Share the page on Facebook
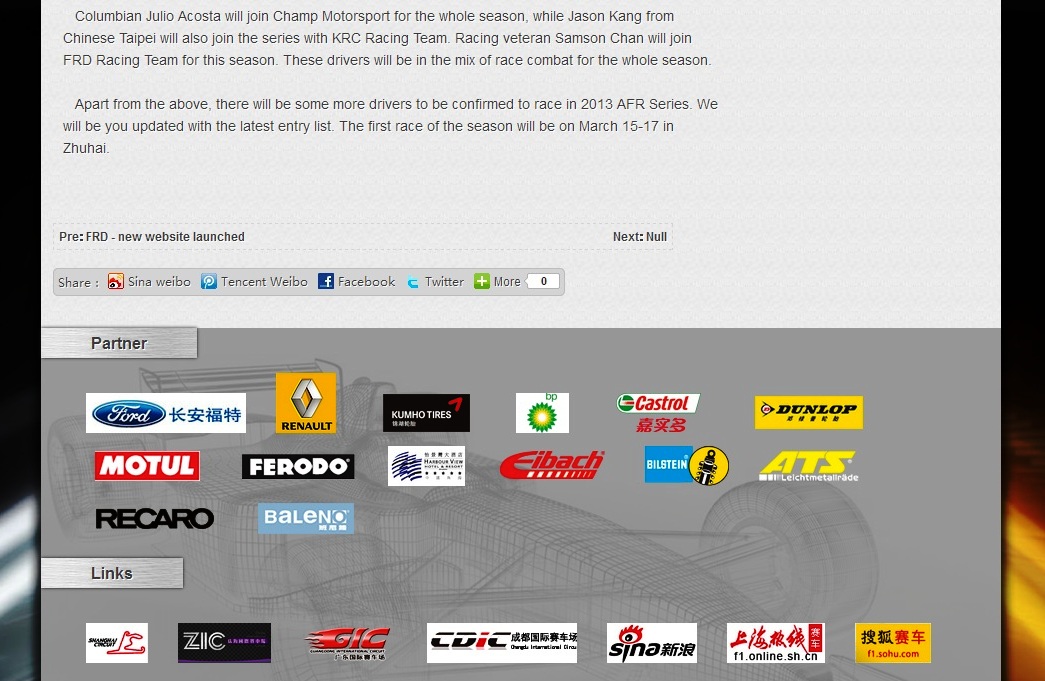 [x=357, y=282]
